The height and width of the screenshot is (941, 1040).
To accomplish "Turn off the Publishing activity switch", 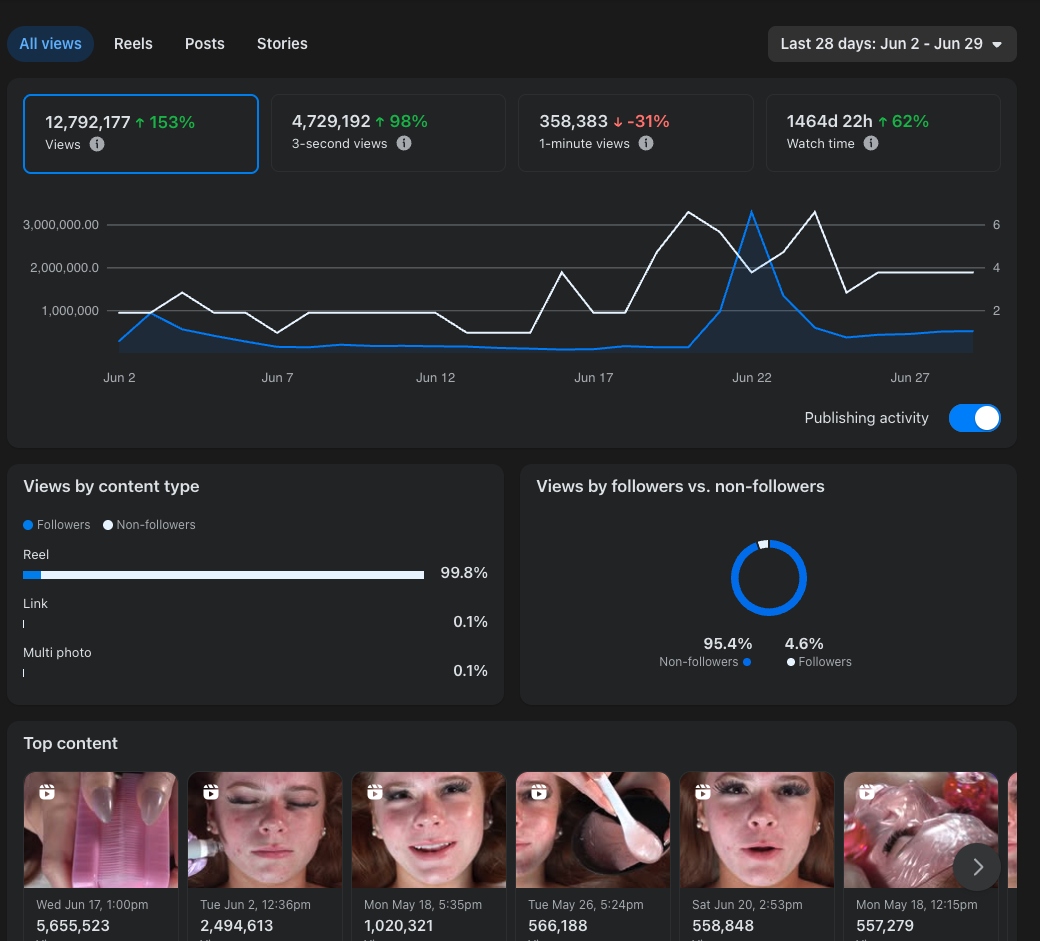I will (x=974, y=418).
